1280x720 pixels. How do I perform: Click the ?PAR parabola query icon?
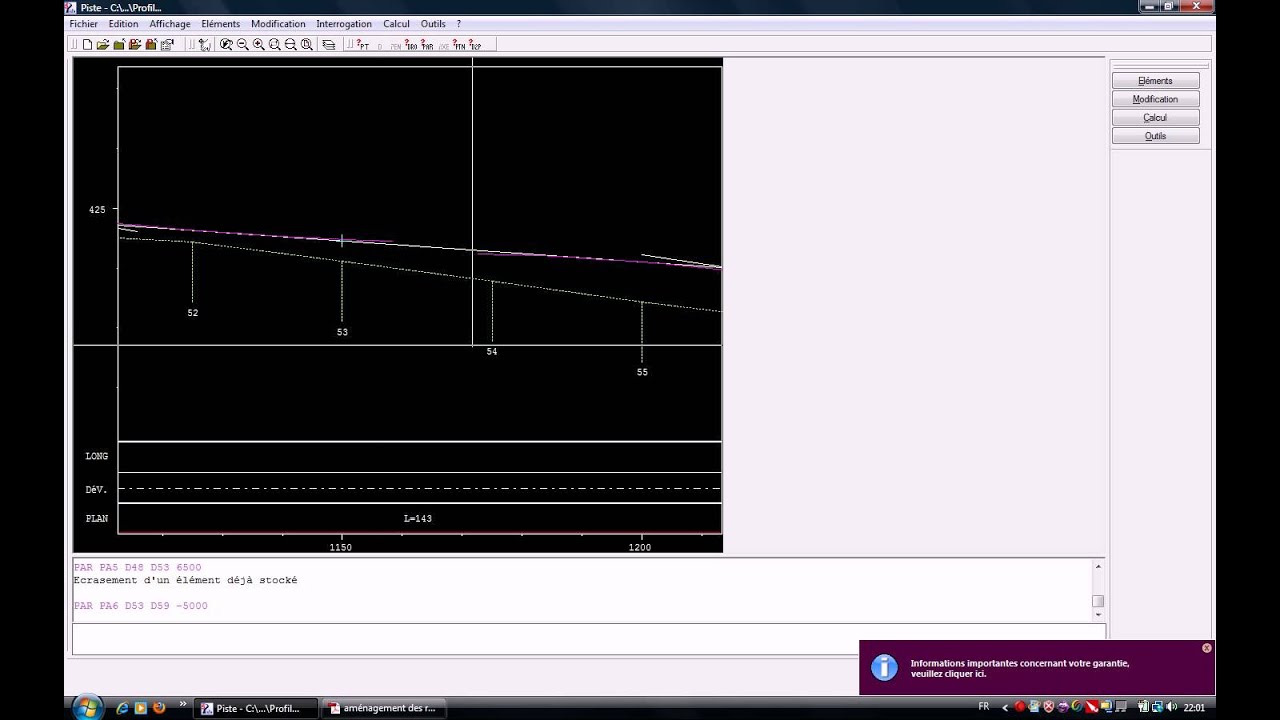427,45
